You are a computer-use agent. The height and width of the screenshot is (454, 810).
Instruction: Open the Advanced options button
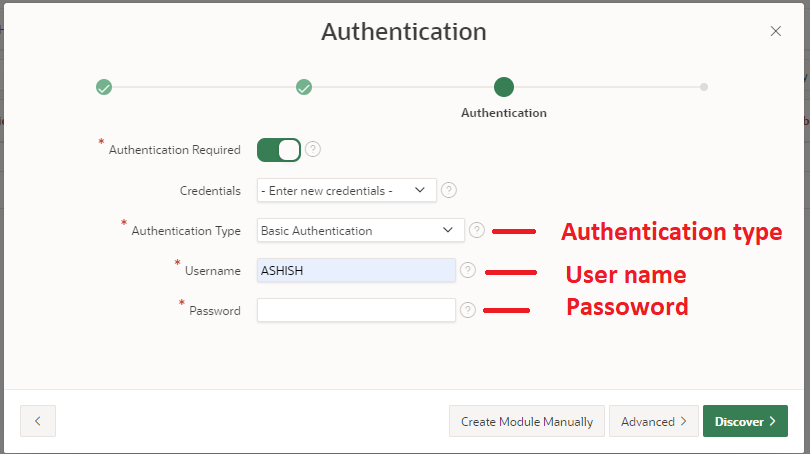tap(654, 421)
